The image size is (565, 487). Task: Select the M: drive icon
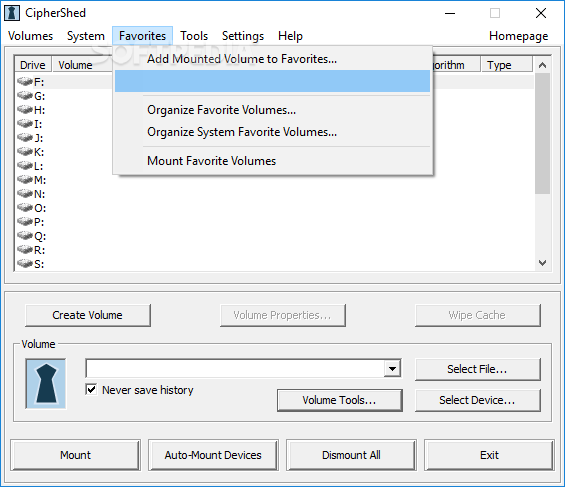pos(25,180)
